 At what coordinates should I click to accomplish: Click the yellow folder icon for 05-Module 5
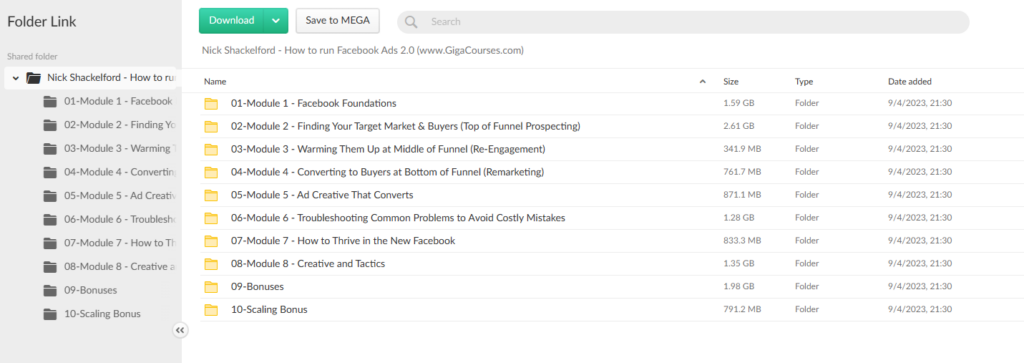click(211, 195)
